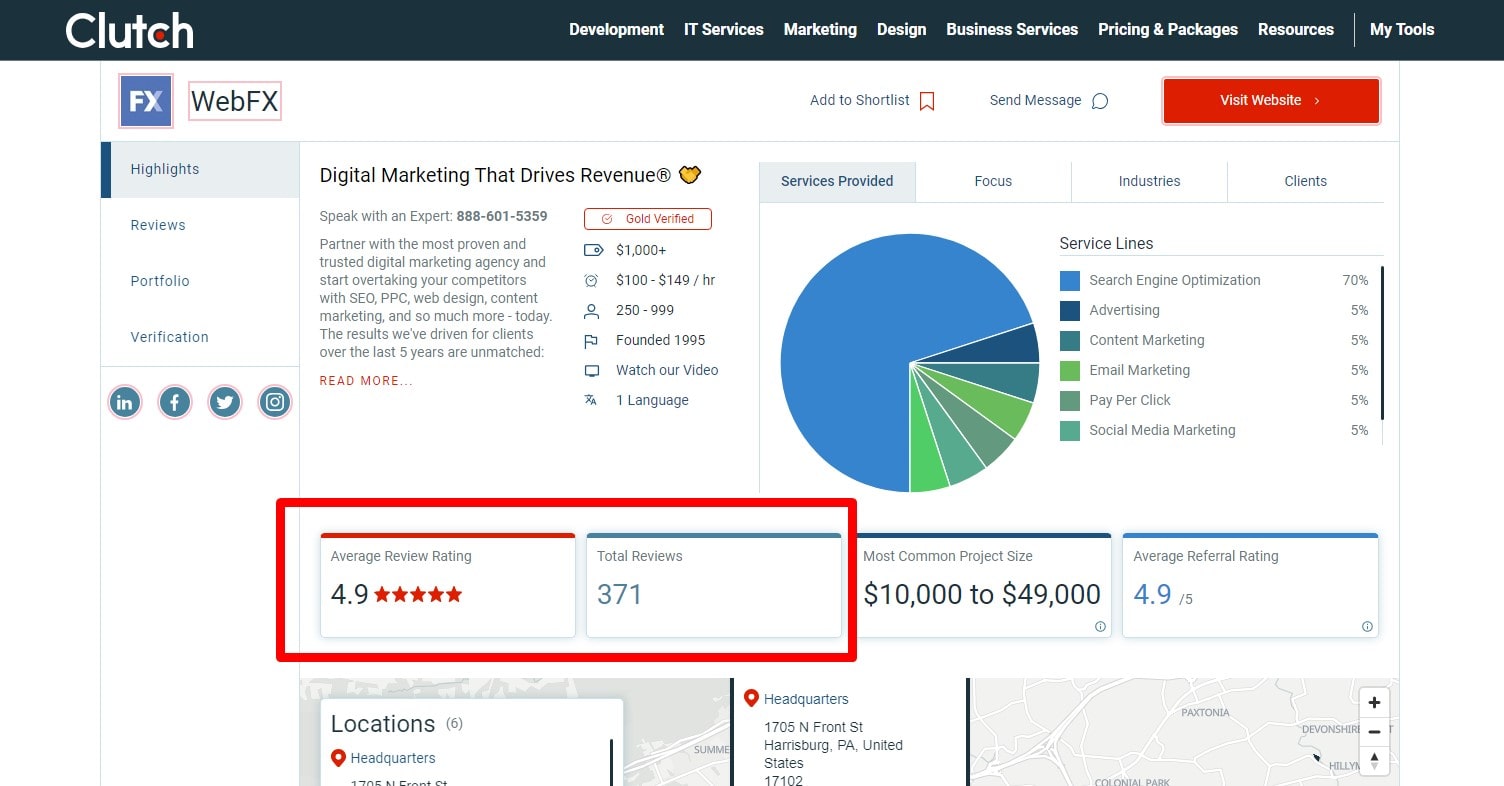The width and height of the screenshot is (1504, 786).
Task: Click the Add to Shortlist bookmark icon
Action: point(927,101)
